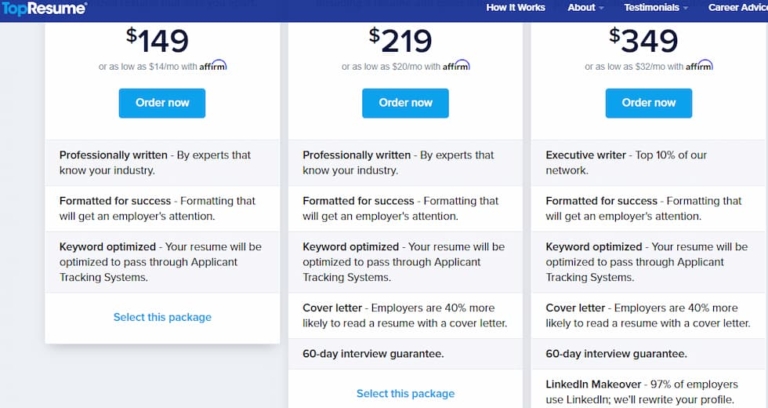Click the $349 price heading

(x=644, y=41)
